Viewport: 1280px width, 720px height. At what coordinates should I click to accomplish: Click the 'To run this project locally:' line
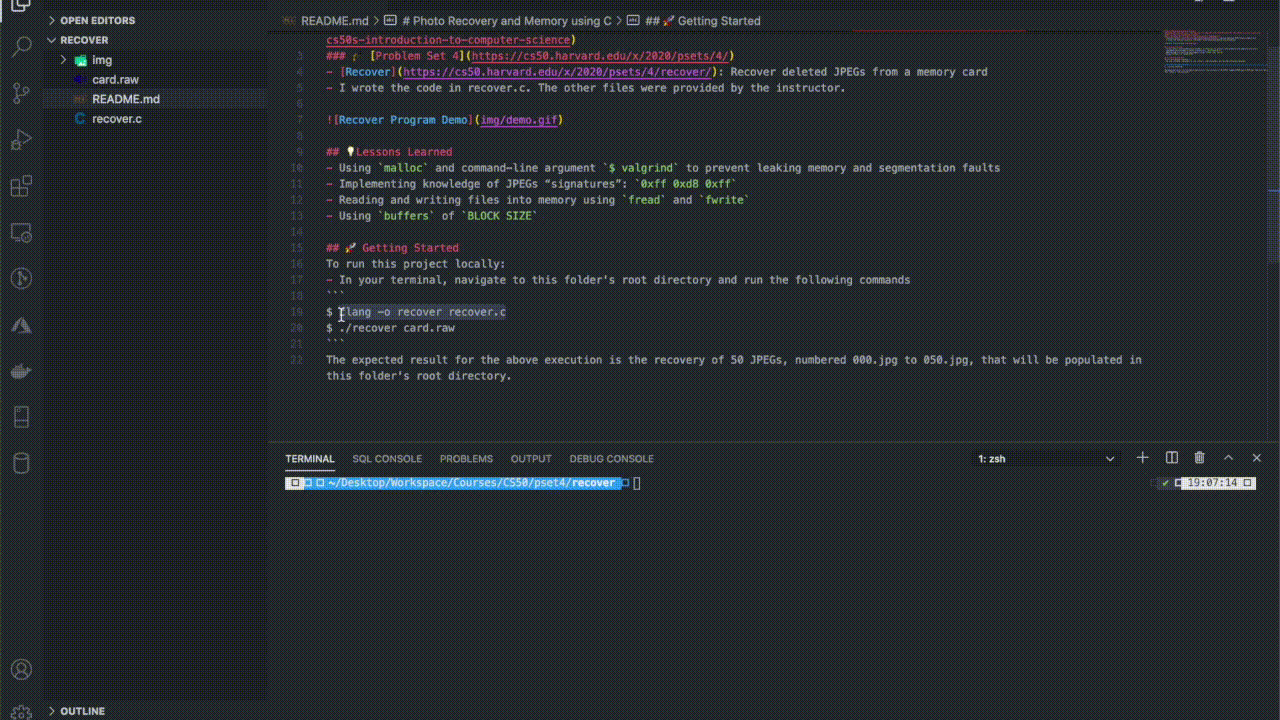[416, 264]
